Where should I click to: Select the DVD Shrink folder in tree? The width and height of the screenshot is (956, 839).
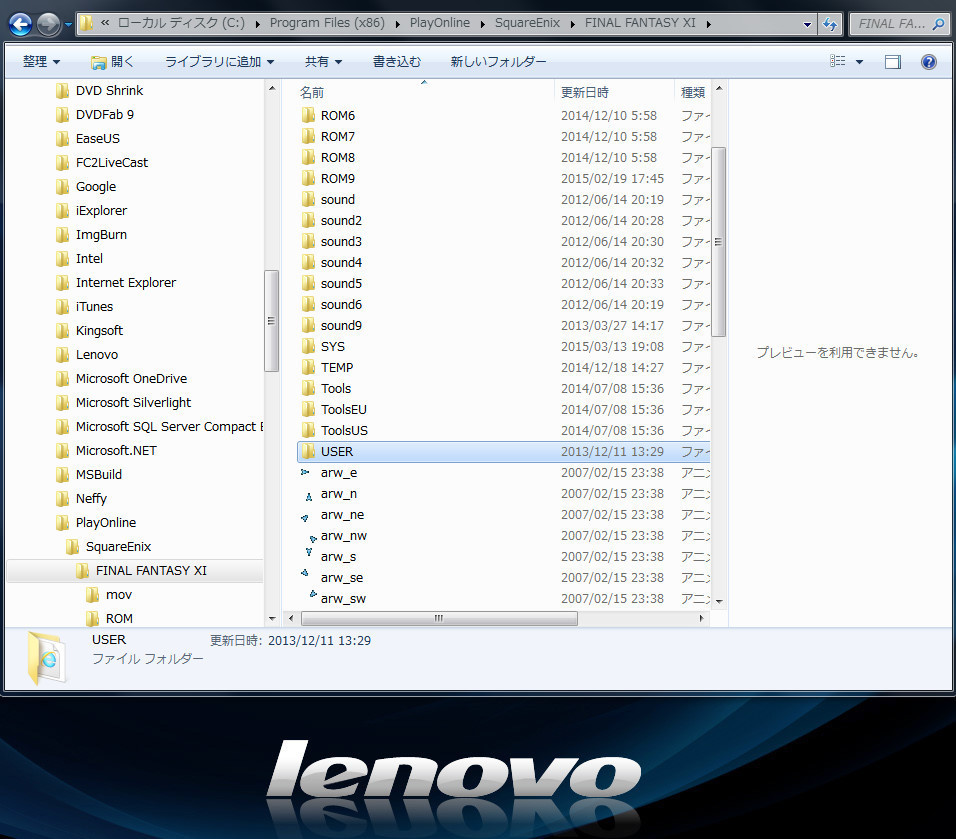click(x=109, y=91)
